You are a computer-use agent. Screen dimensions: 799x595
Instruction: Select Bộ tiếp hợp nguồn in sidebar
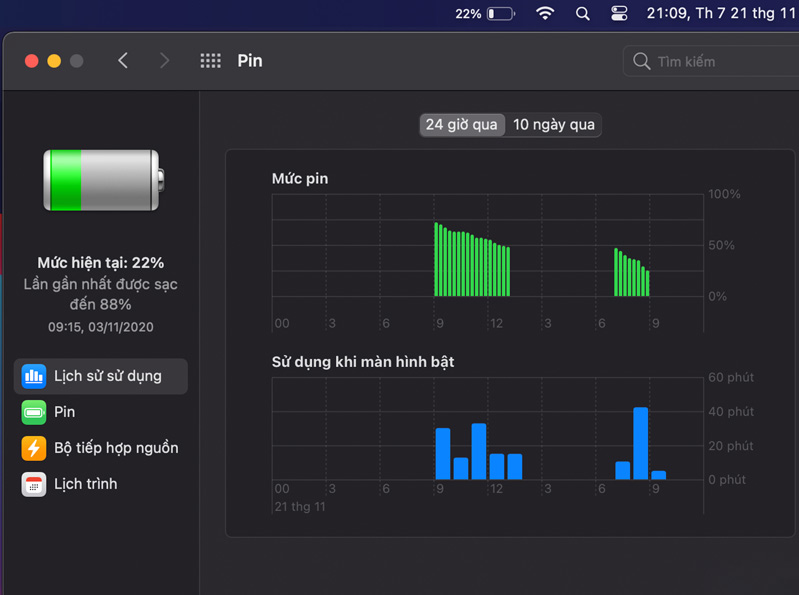click(116, 448)
